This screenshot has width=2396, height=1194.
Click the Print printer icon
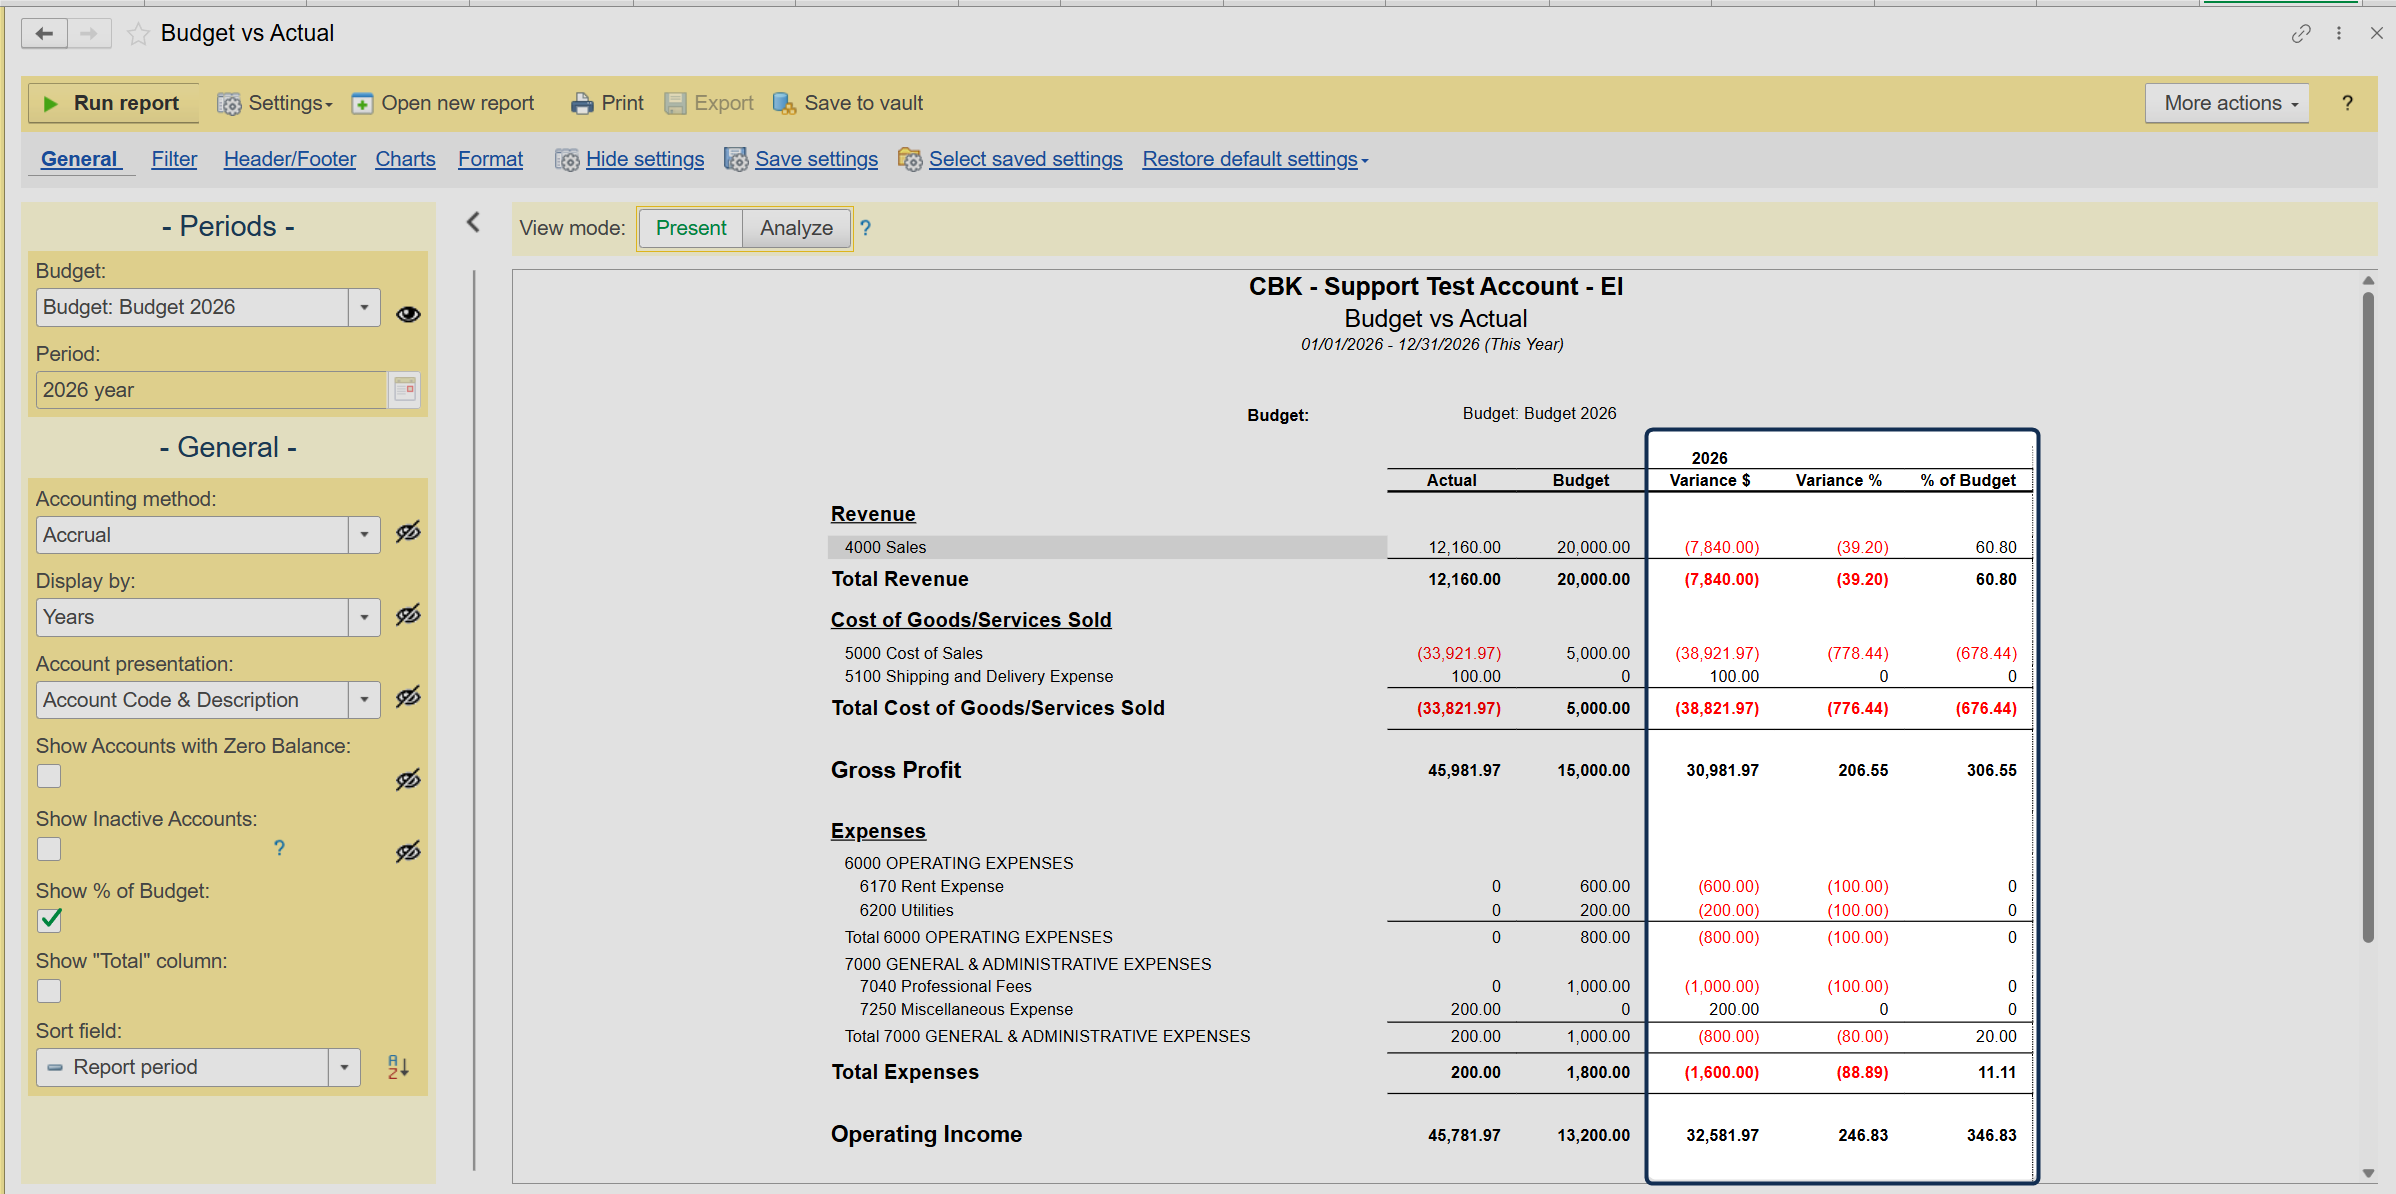coord(582,104)
